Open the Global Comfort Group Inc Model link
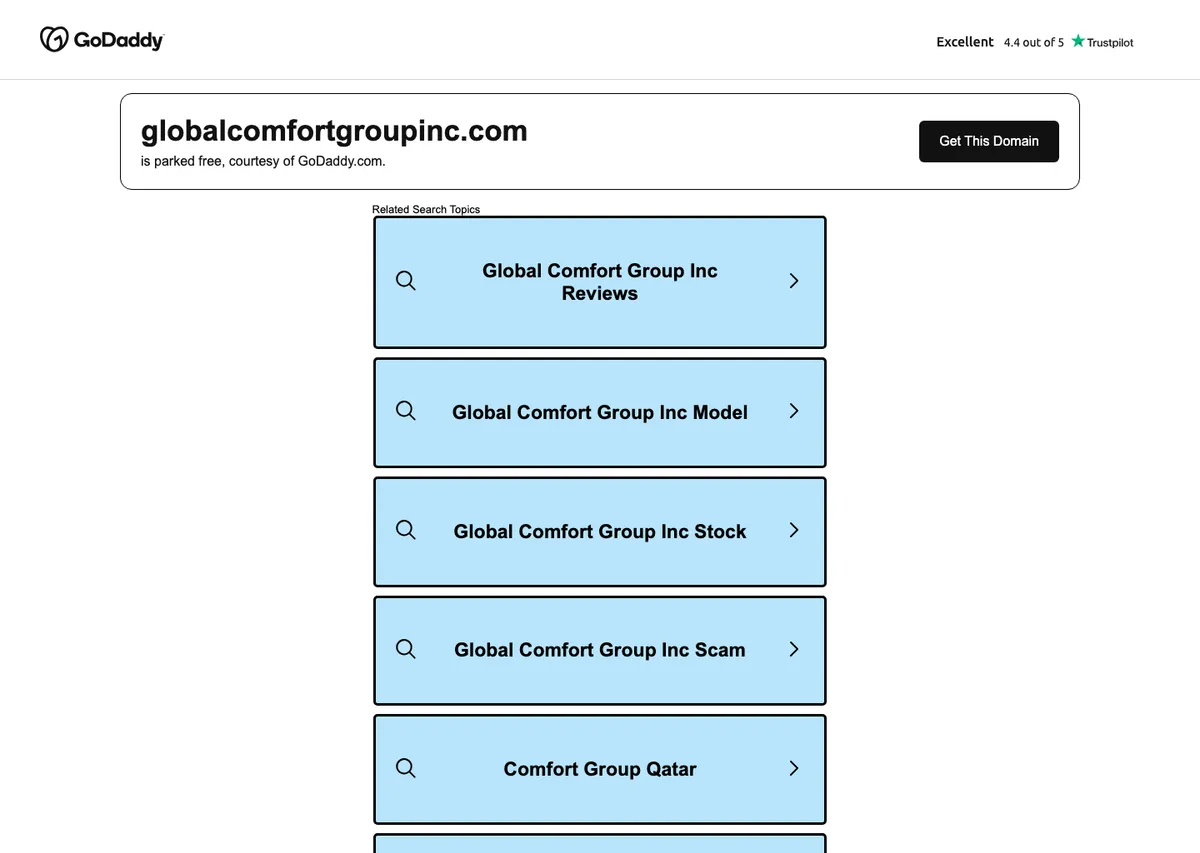The width and height of the screenshot is (1200, 853). click(x=600, y=412)
